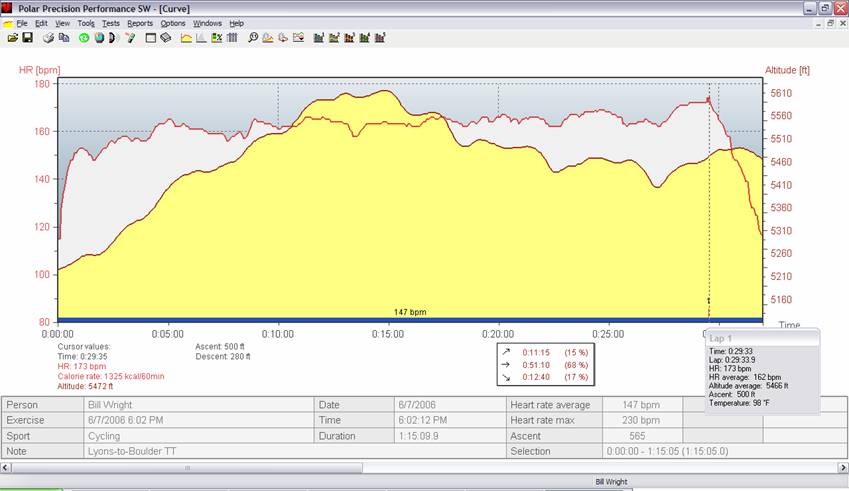Click the right arrow of horizontal scrollbar
Screen dimensions: 849x491
pos(843,467)
